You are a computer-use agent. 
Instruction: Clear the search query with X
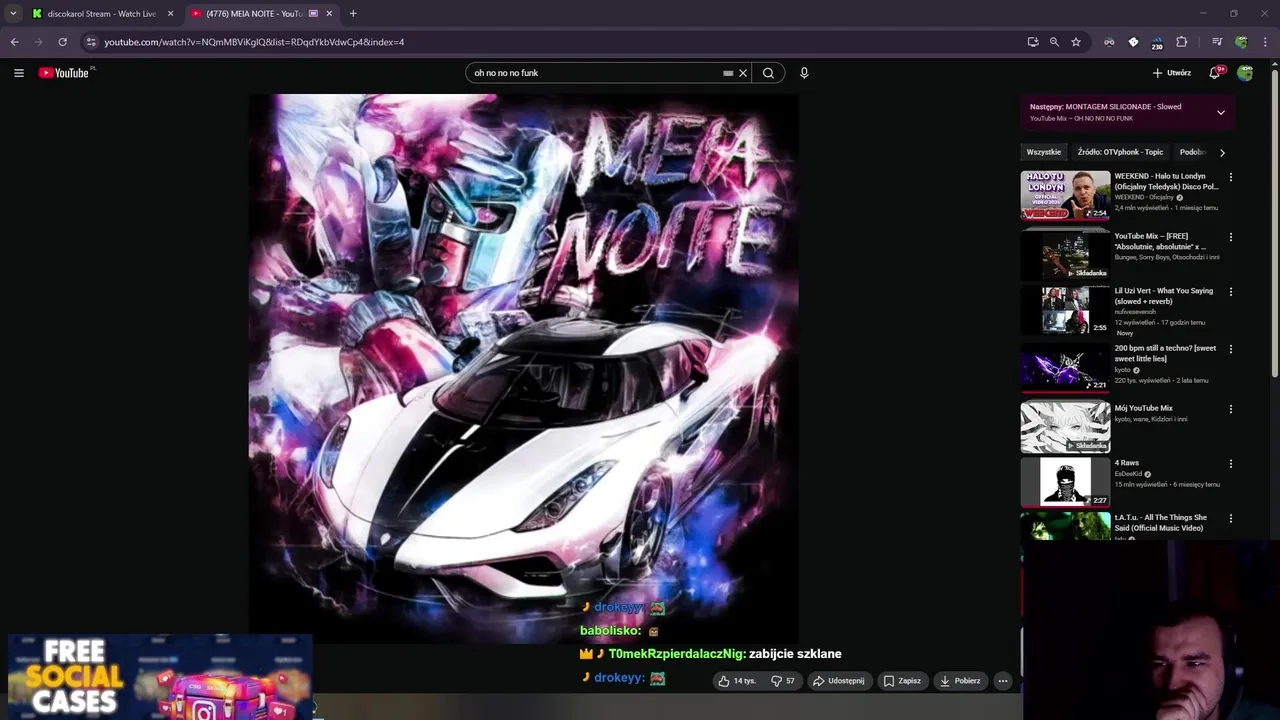click(x=743, y=73)
